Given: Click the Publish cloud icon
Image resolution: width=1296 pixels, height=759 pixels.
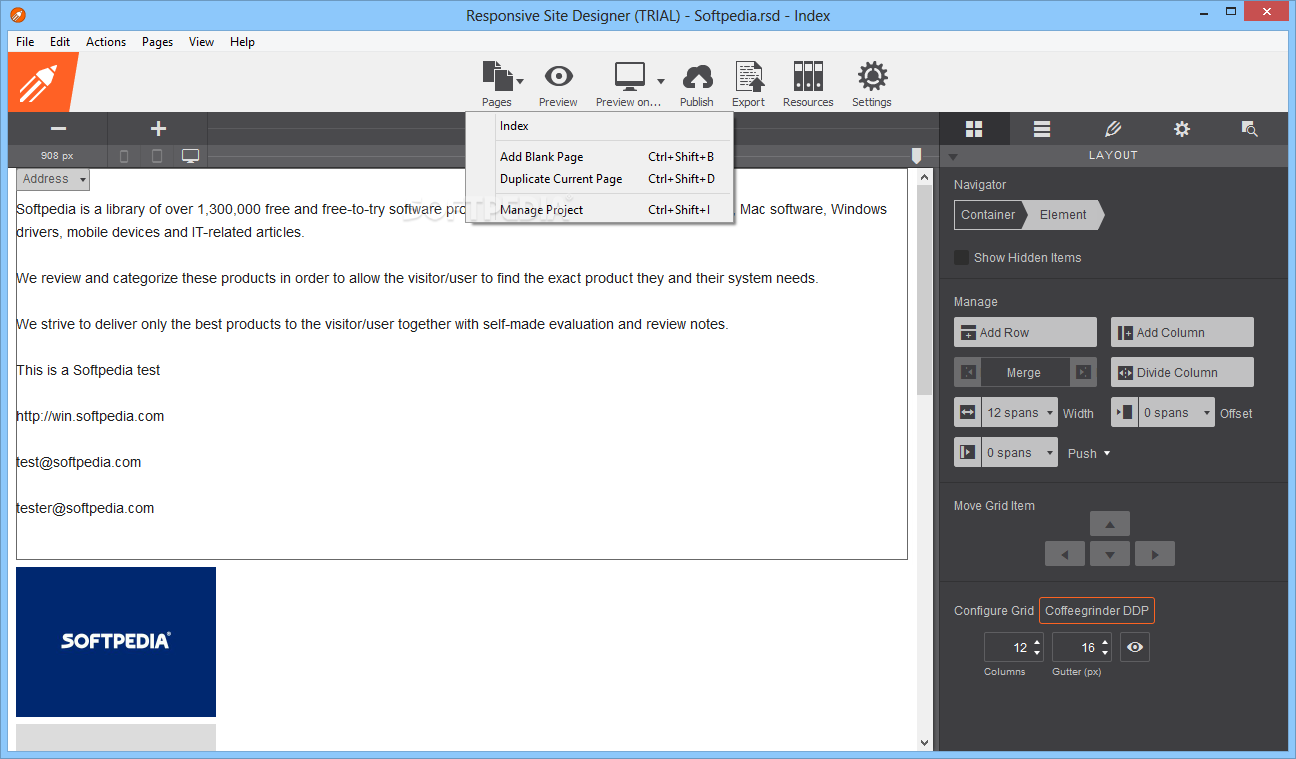Looking at the screenshot, I should [697, 77].
